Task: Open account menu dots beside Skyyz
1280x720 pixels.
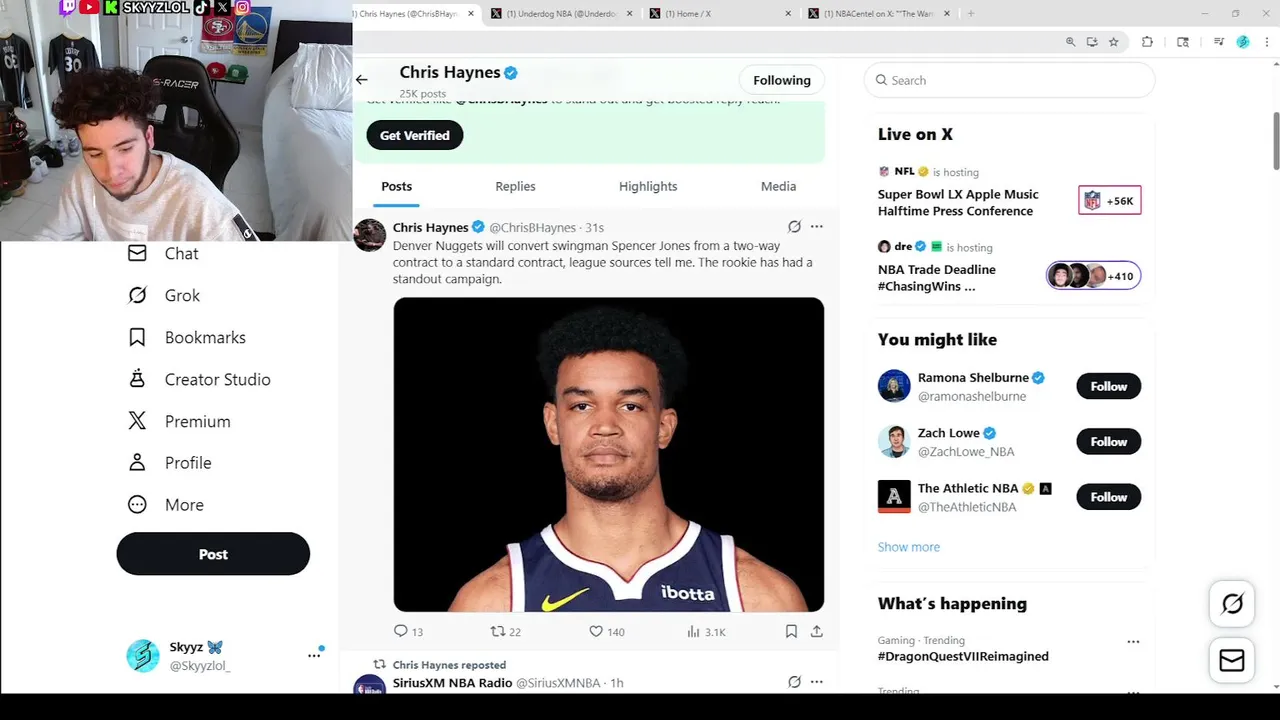Action: (x=314, y=656)
